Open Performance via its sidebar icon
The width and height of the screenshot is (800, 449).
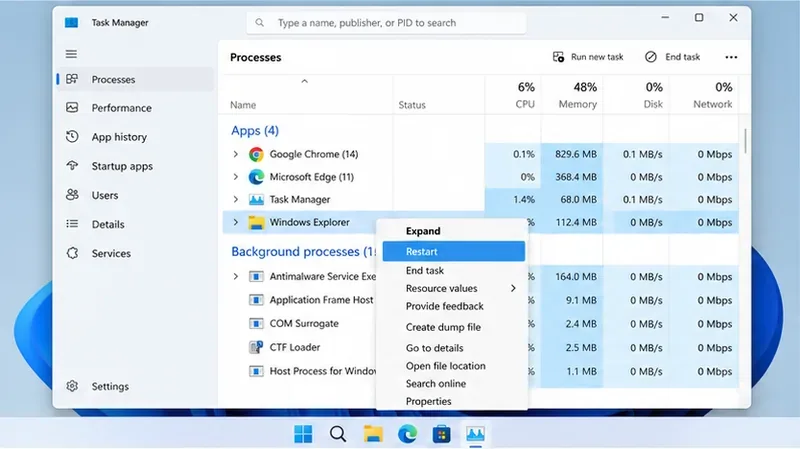72,108
